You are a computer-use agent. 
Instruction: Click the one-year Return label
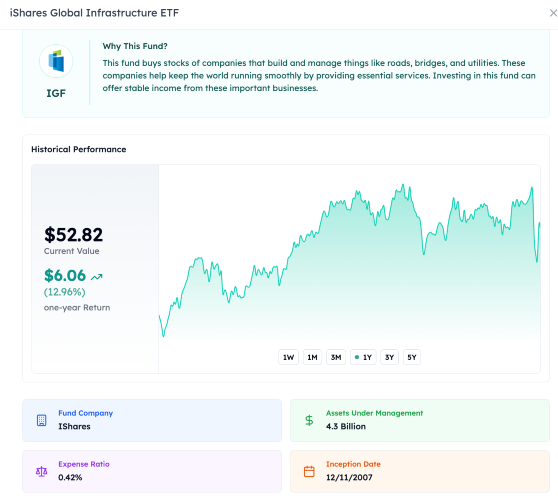click(x=77, y=308)
